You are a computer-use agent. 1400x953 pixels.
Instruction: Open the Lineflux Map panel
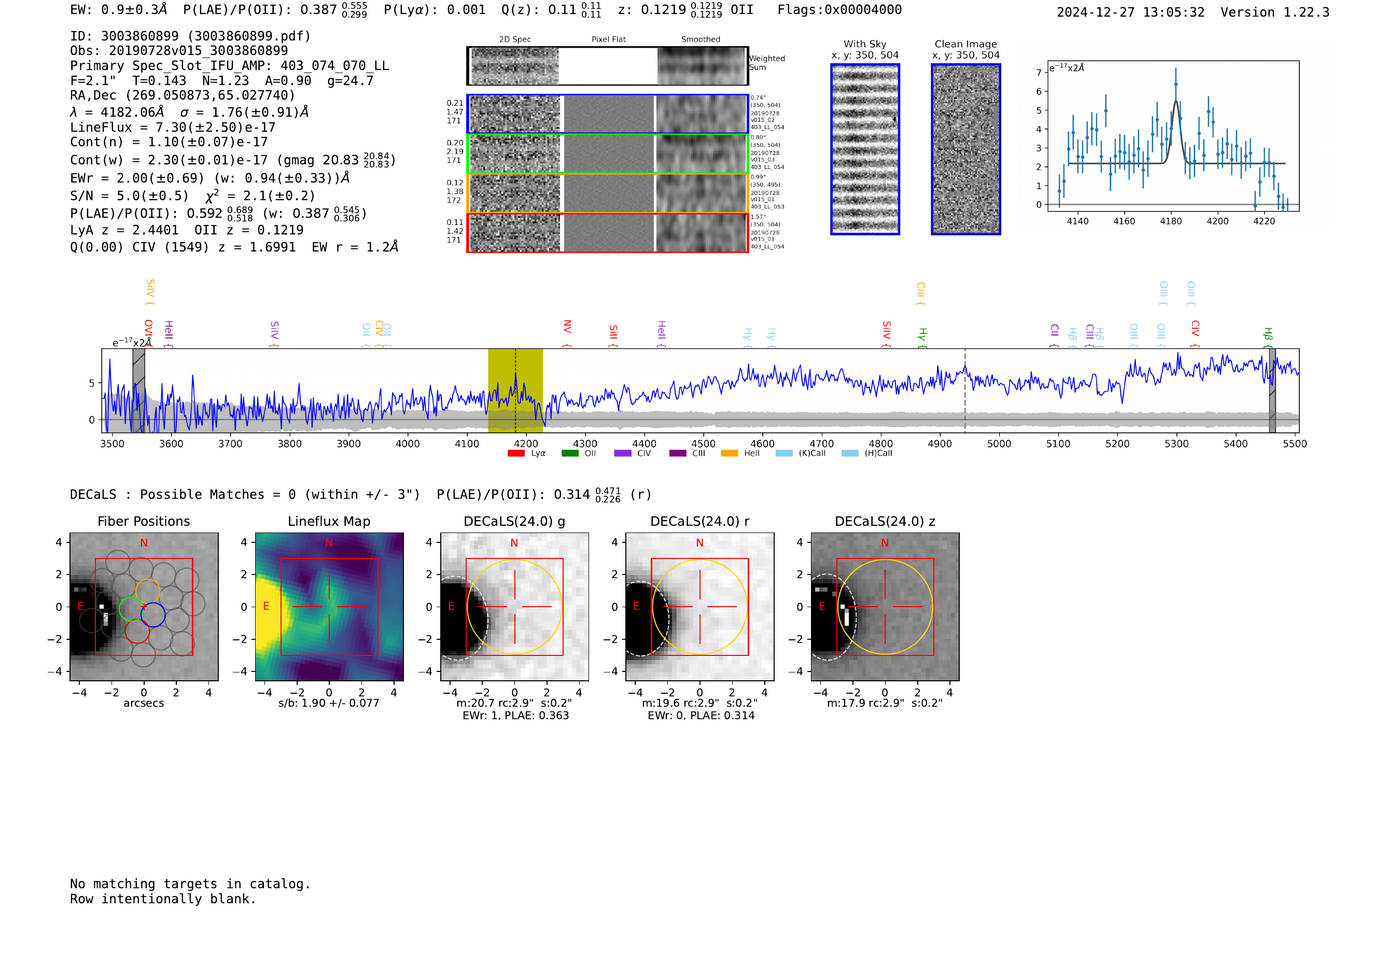point(329,607)
